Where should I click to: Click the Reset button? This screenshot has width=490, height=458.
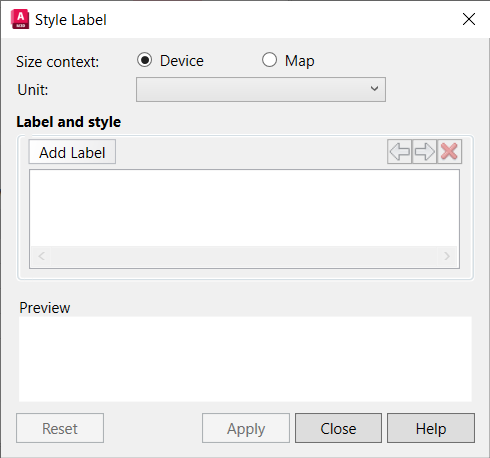[x=60, y=428]
